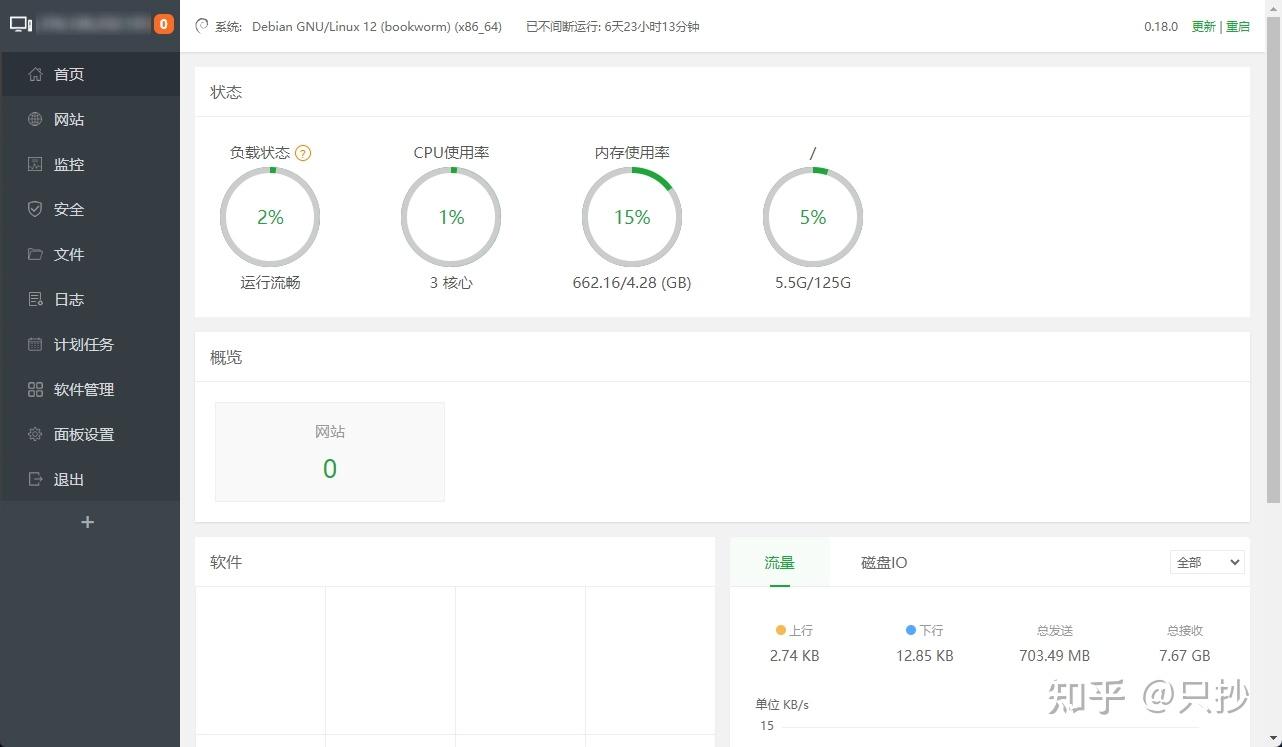Click the 5.5G/125G disk text
Image resolution: width=1282 pixels, height=747 pixels.
tap(813, 283)
